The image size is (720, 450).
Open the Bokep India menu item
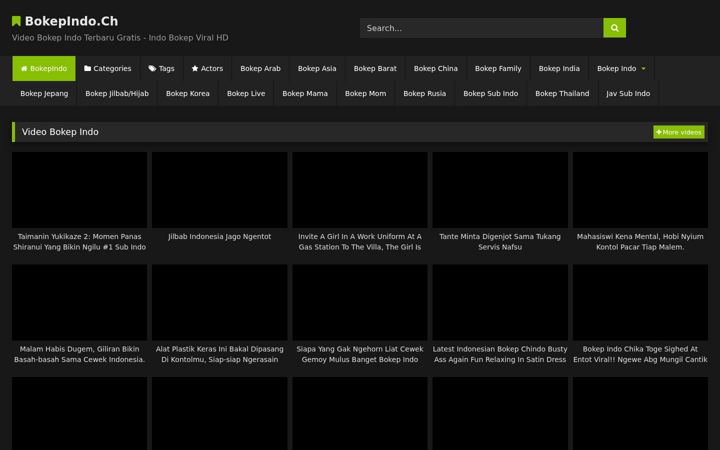[x=559, y=68]
